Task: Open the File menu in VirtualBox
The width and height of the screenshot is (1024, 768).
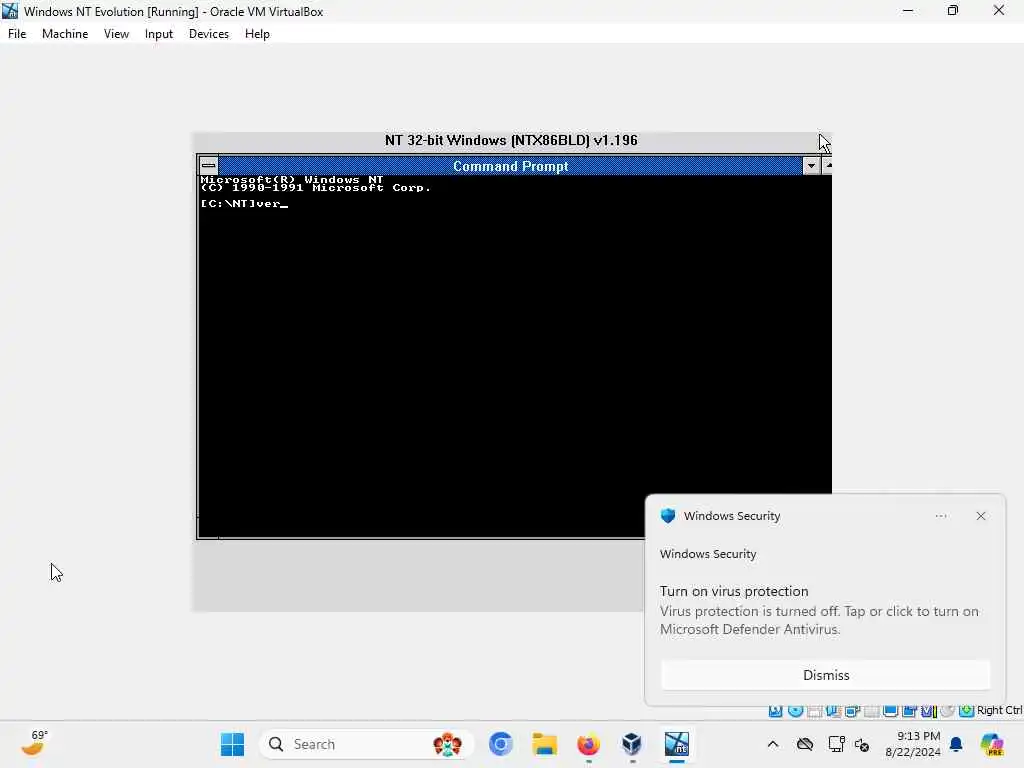Action: tap(17, 34)
